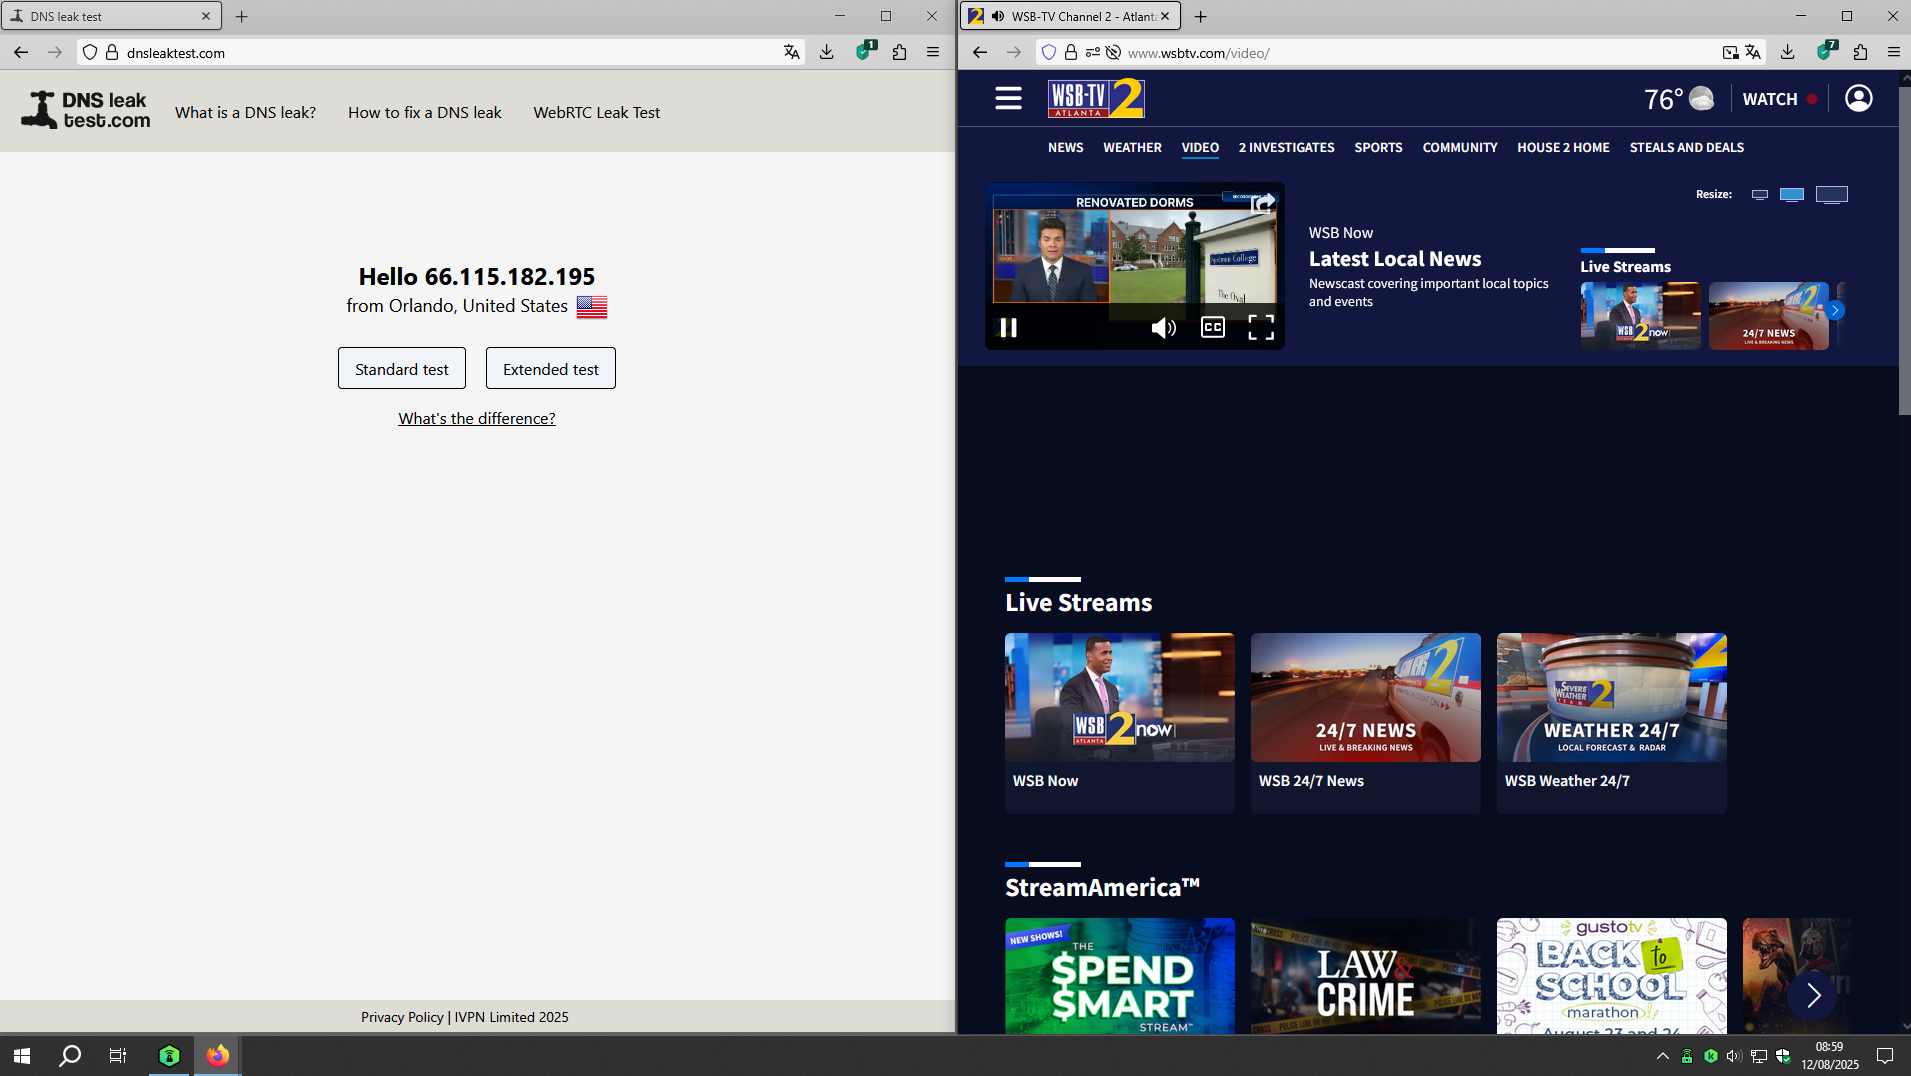
Task: Open the user account profile icon
Action: 1859,98
